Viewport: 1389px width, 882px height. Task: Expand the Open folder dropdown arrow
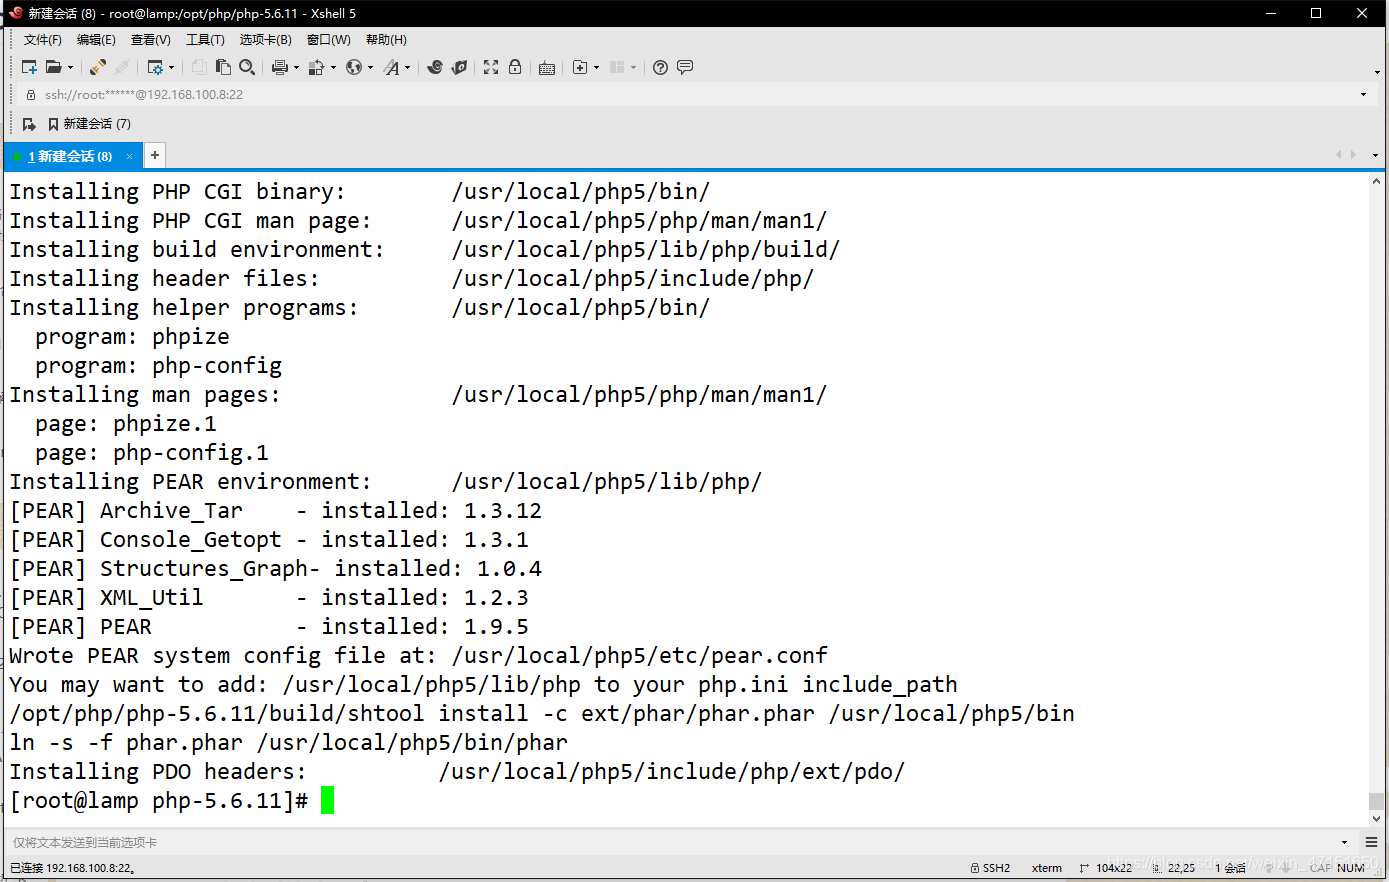click(x=70, y=68)
